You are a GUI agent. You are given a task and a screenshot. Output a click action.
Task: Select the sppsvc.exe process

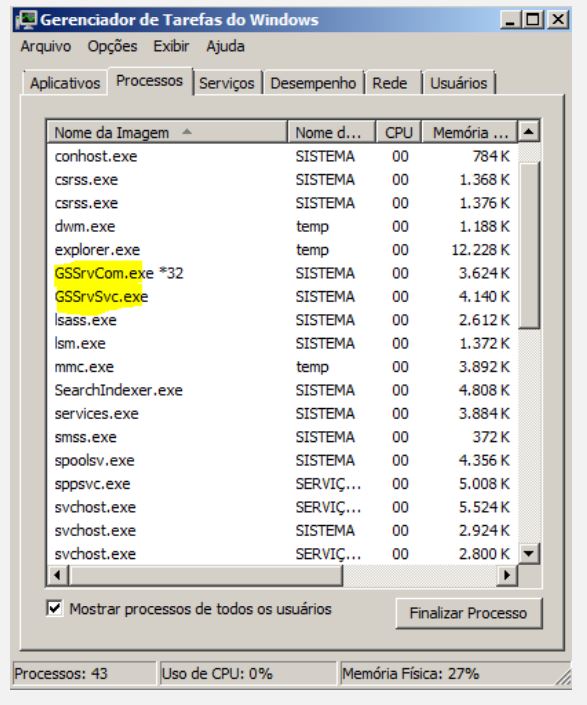[282, 484]
